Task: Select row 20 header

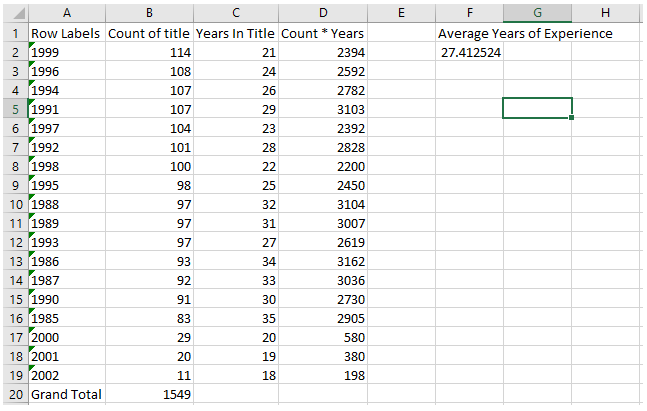Action: 16,394
